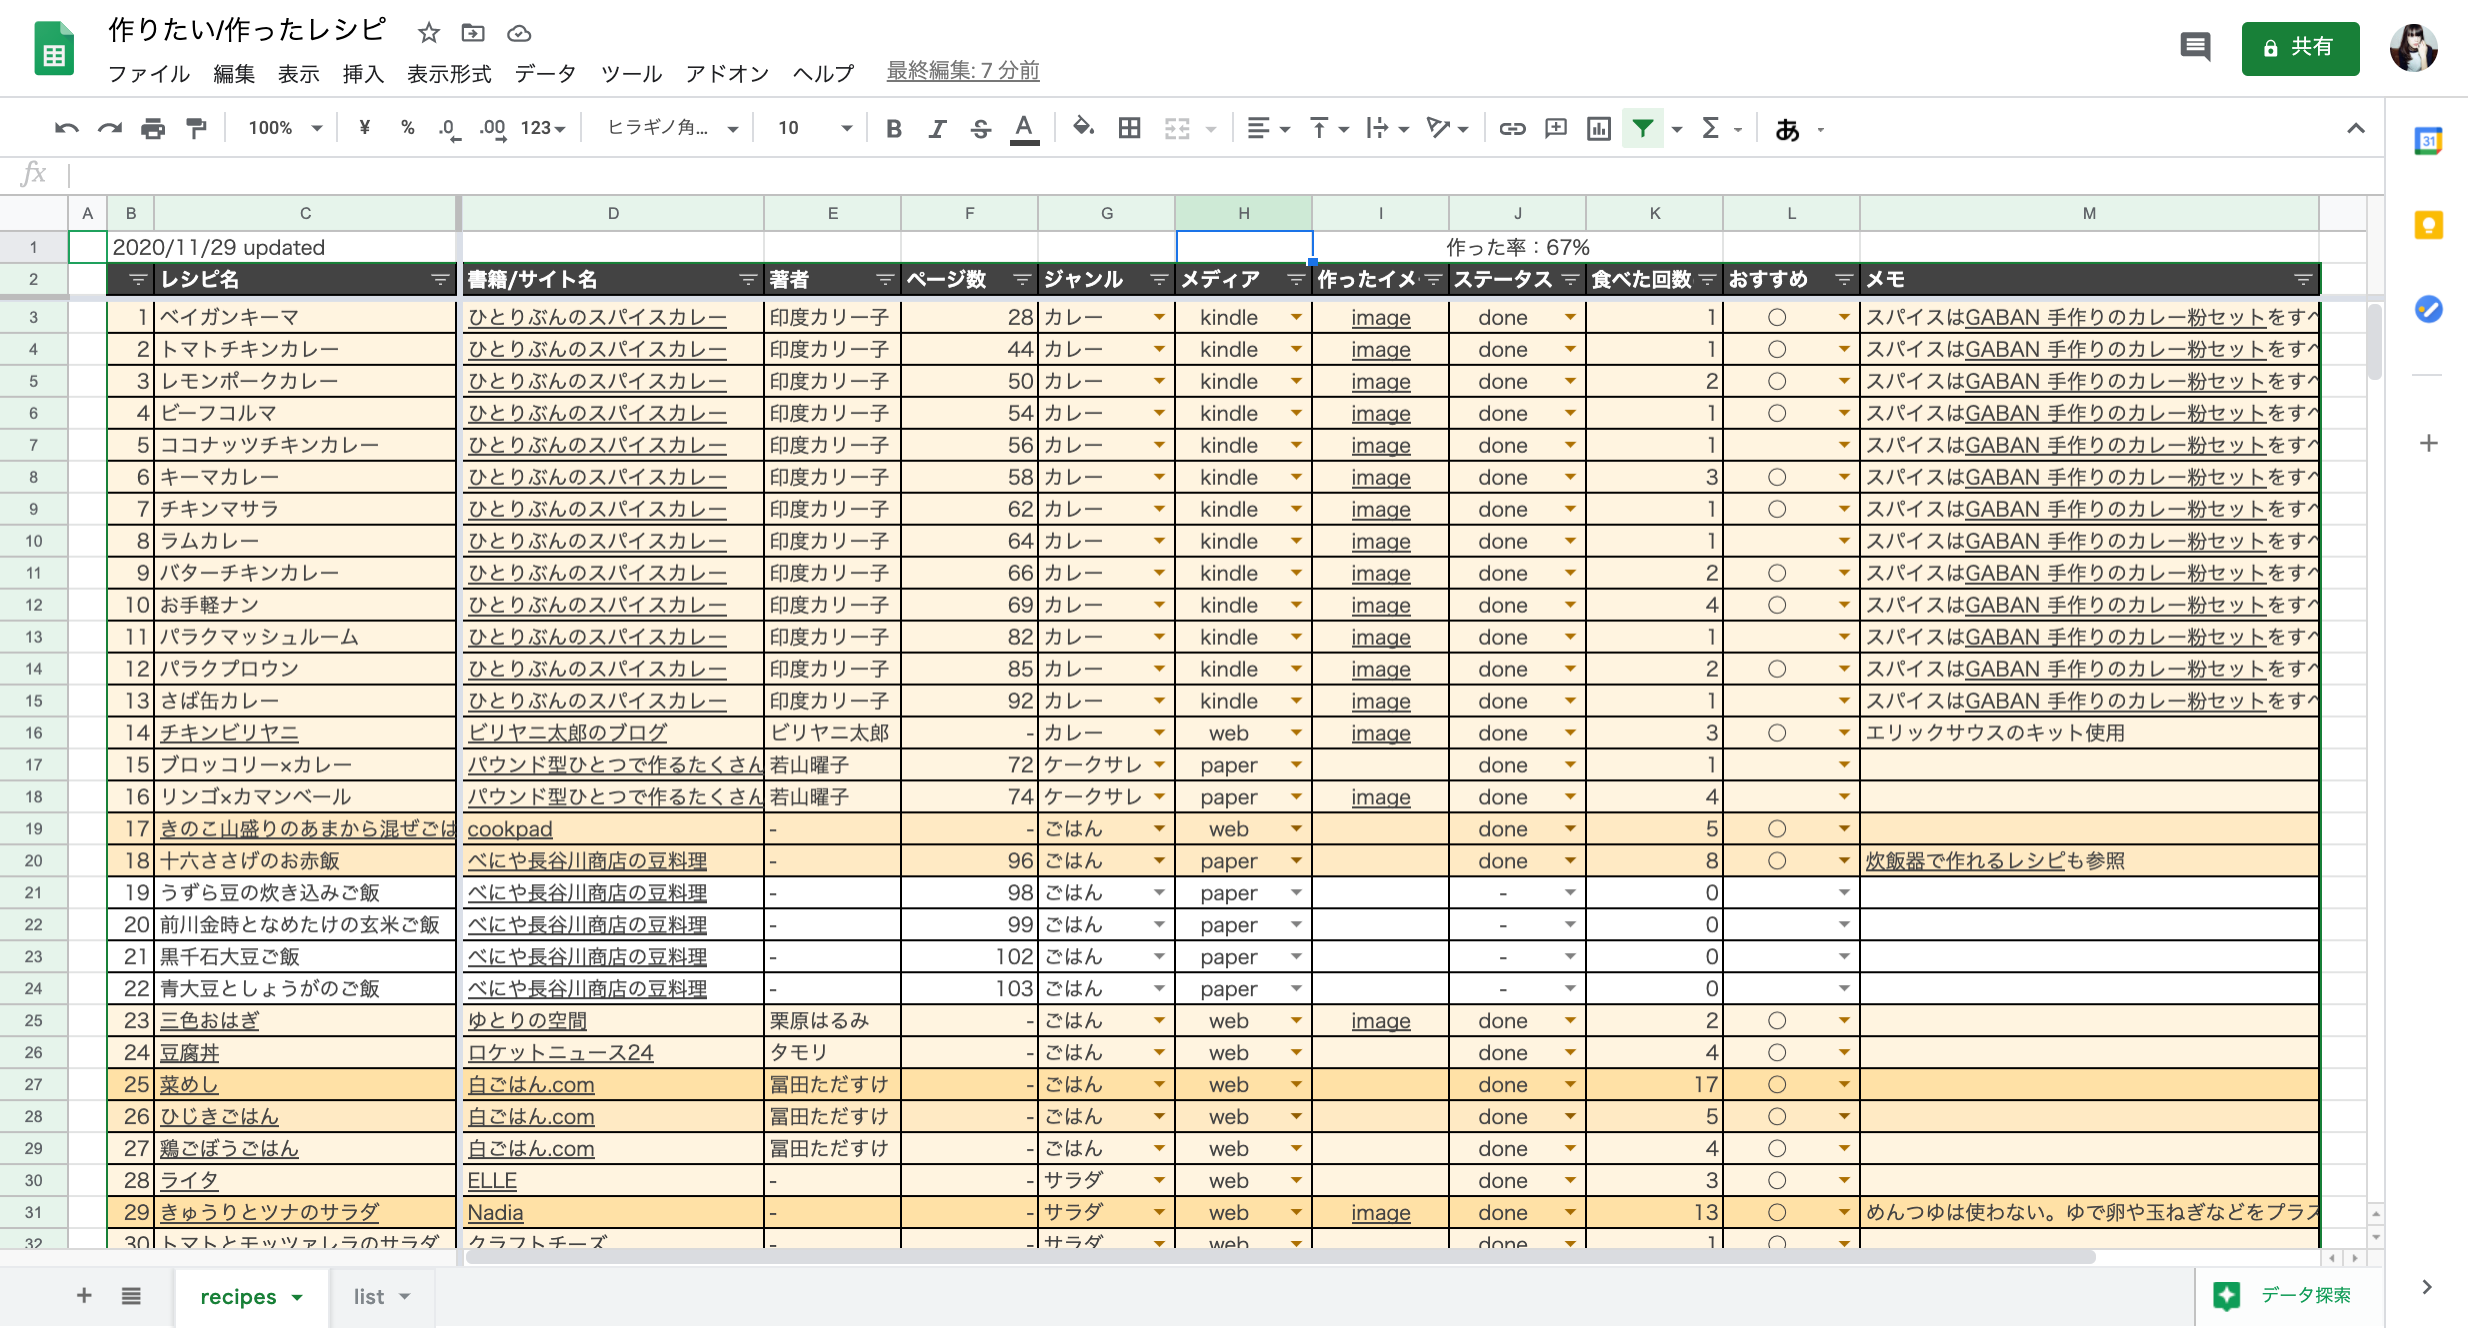
Task: Open the cookpad link in column D
Action: tap(510, 829)
